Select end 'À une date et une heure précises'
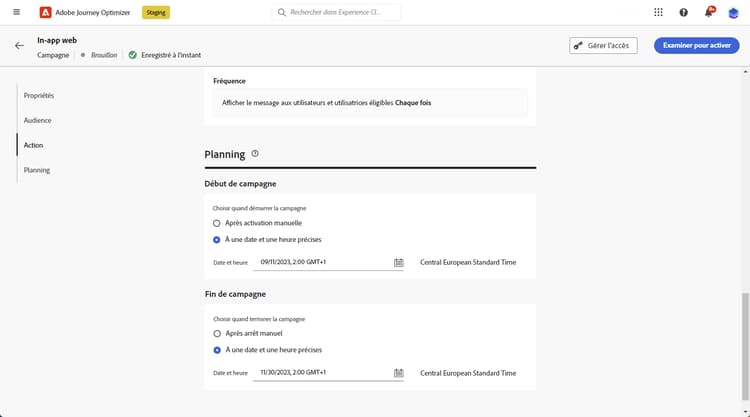 217,350
